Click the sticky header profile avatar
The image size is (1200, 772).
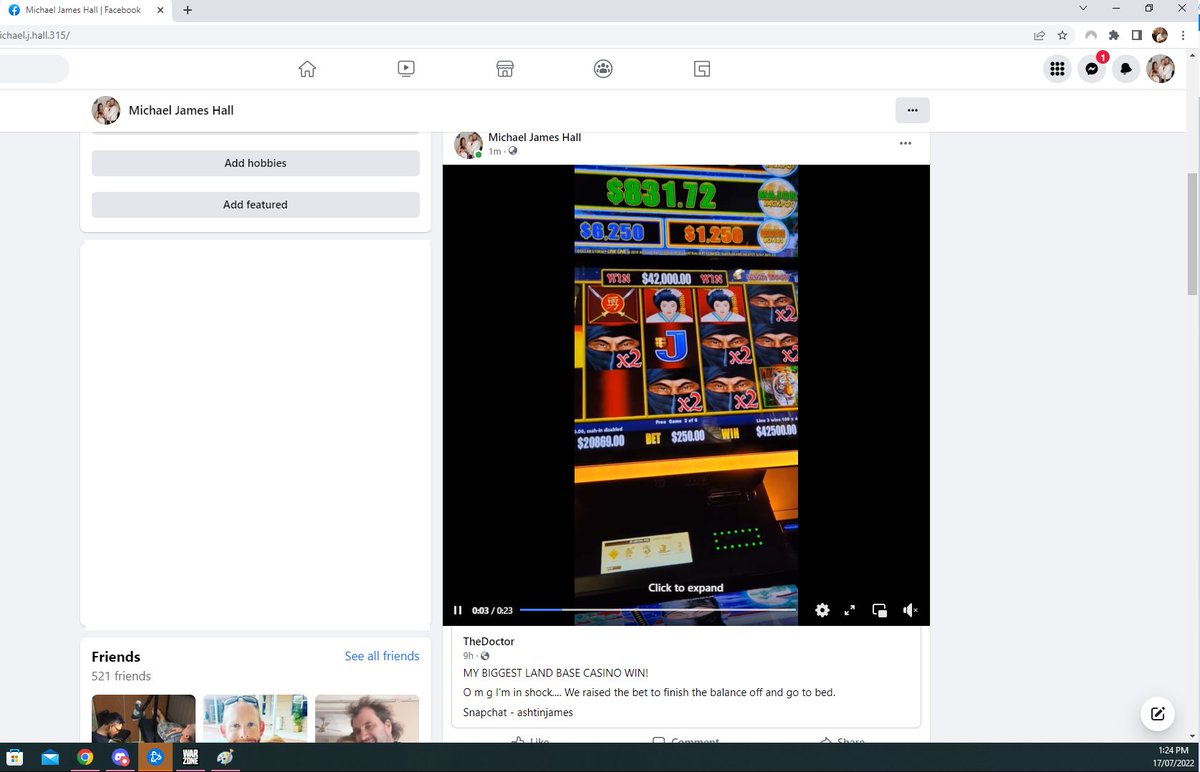pos(106,110)
